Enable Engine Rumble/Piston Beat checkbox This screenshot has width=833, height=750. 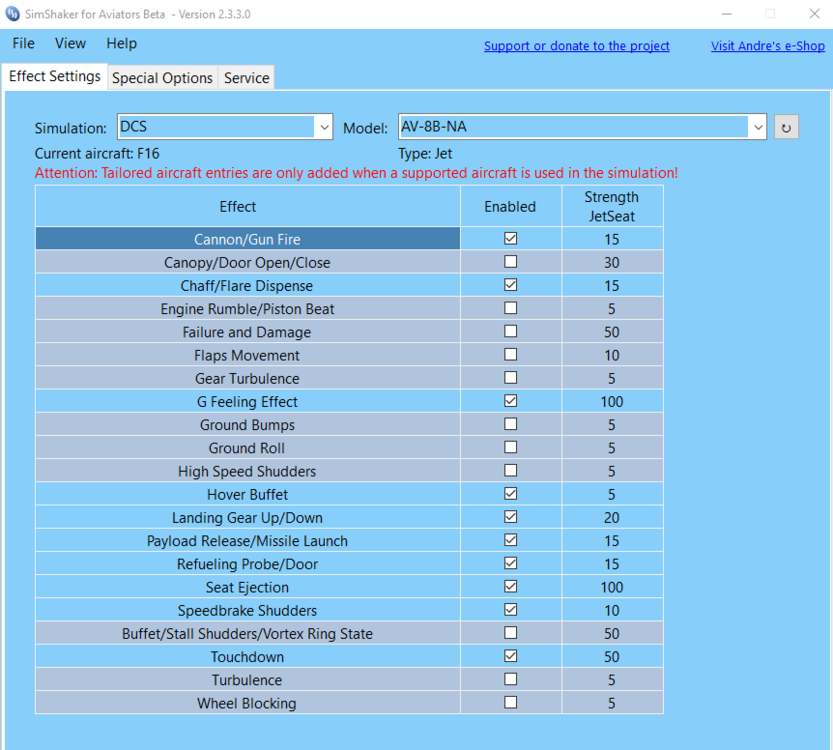[x=511, y=308]
